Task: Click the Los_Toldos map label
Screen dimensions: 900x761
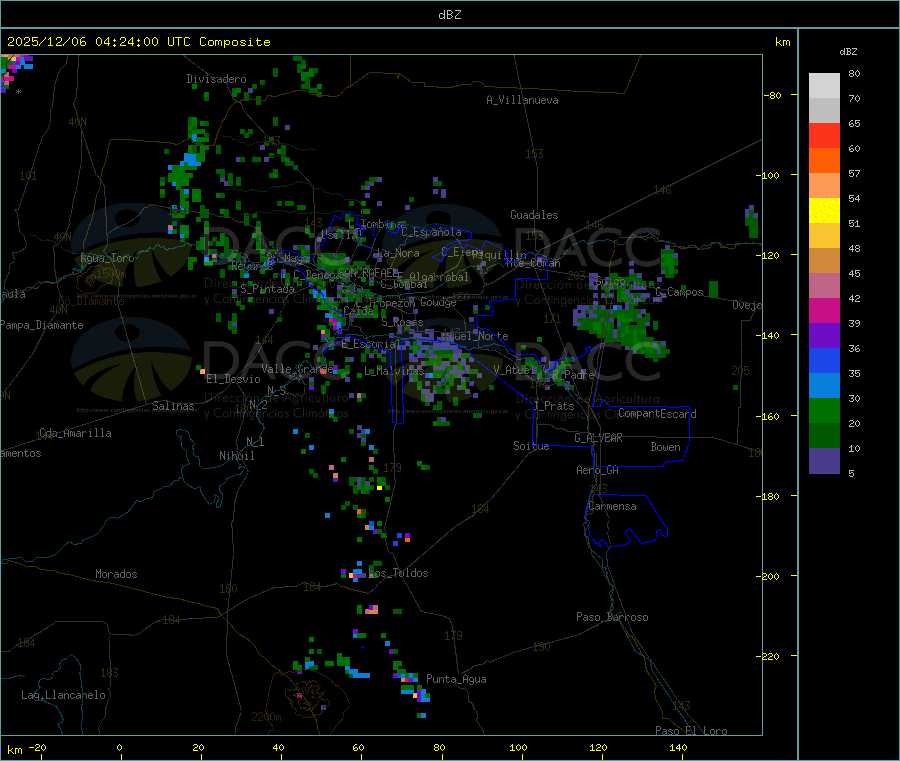Action: pyautogui.click(x=399, y=573)
